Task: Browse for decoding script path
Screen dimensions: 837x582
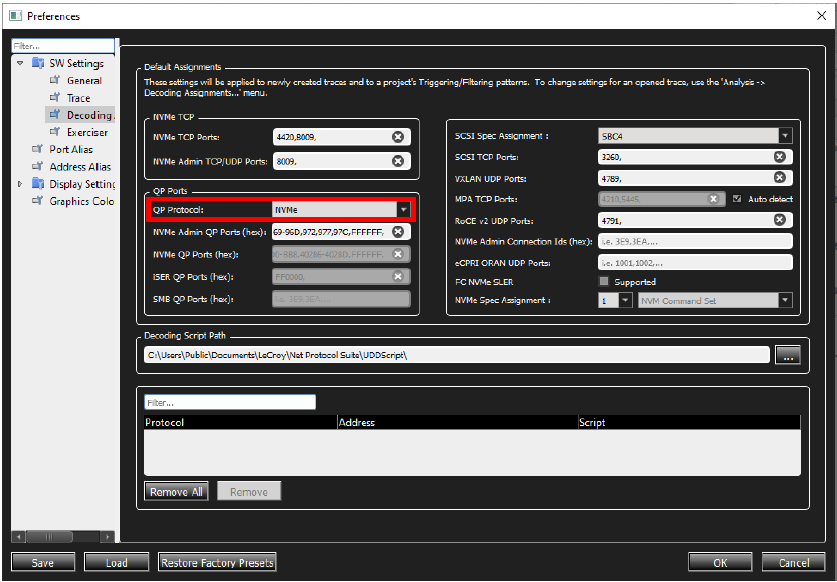Action: [x=788, y=355]
